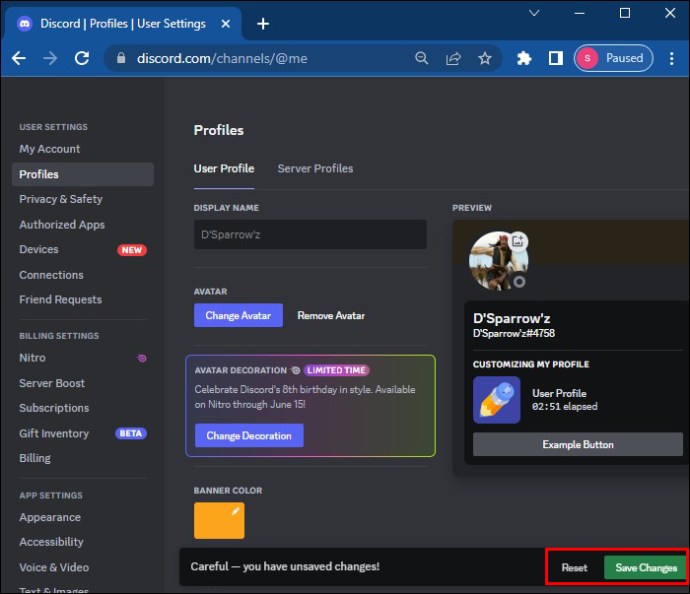Image resolution: width=690 pixels, height=594 pixels.
Task: Switch to the User Profile tab
Action: click(x=224, y=169)
